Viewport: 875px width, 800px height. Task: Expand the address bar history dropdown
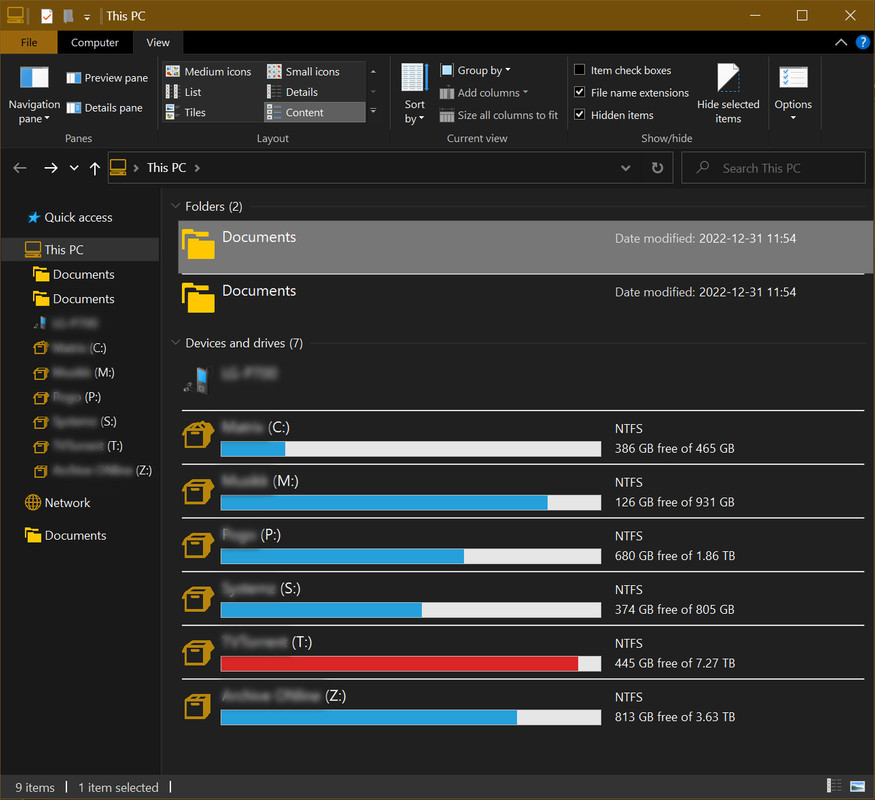pos(626,168)
